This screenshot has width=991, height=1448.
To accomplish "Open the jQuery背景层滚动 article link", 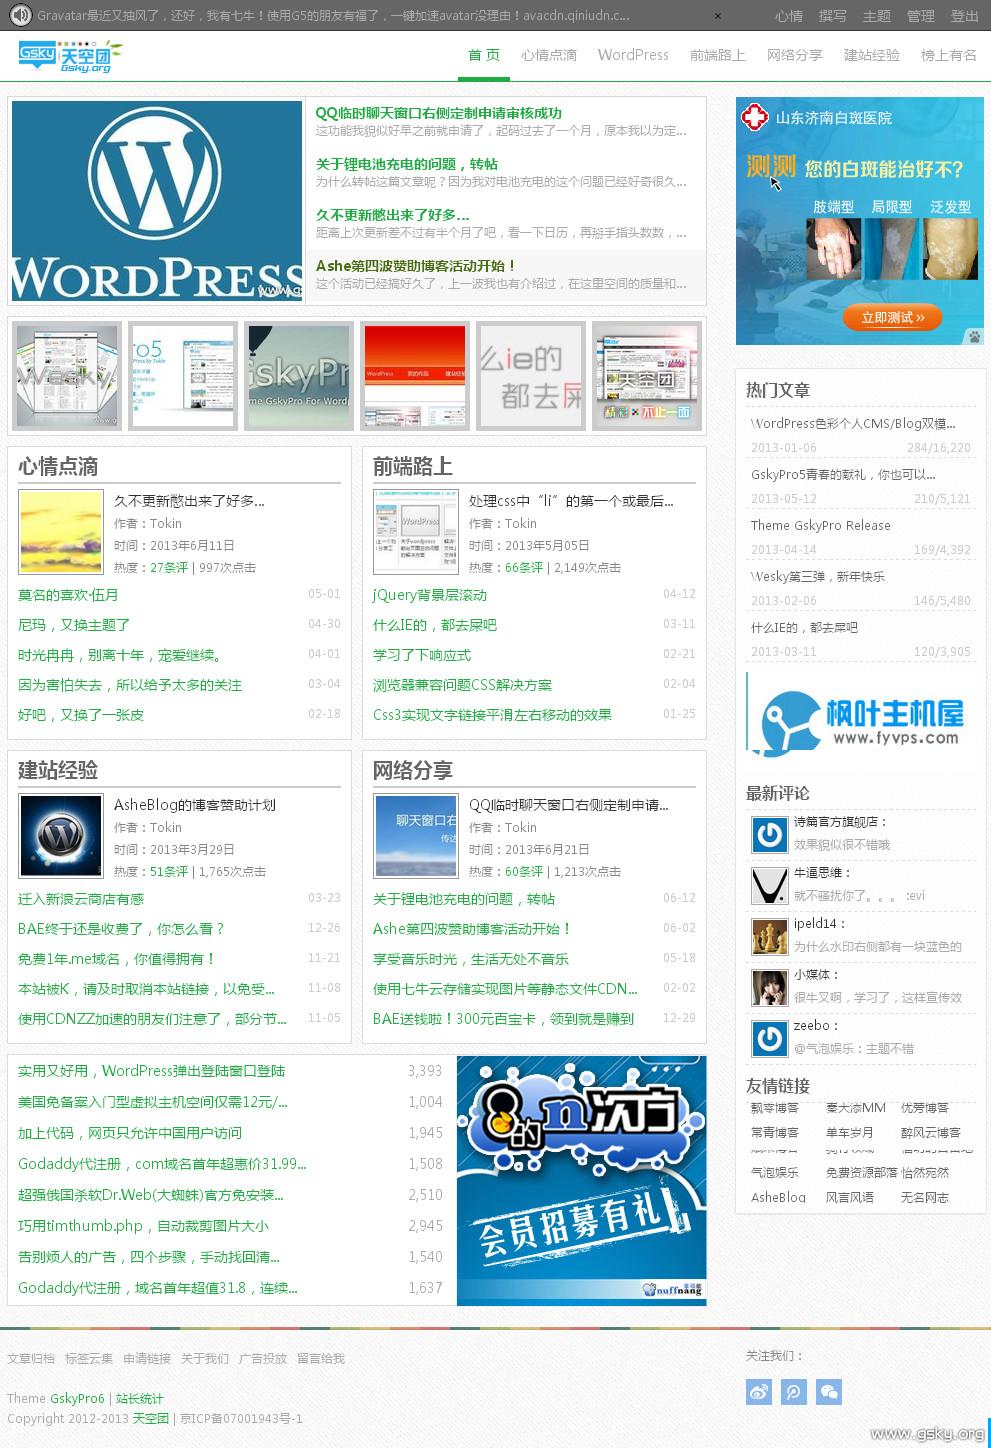I will coord(430,595).
